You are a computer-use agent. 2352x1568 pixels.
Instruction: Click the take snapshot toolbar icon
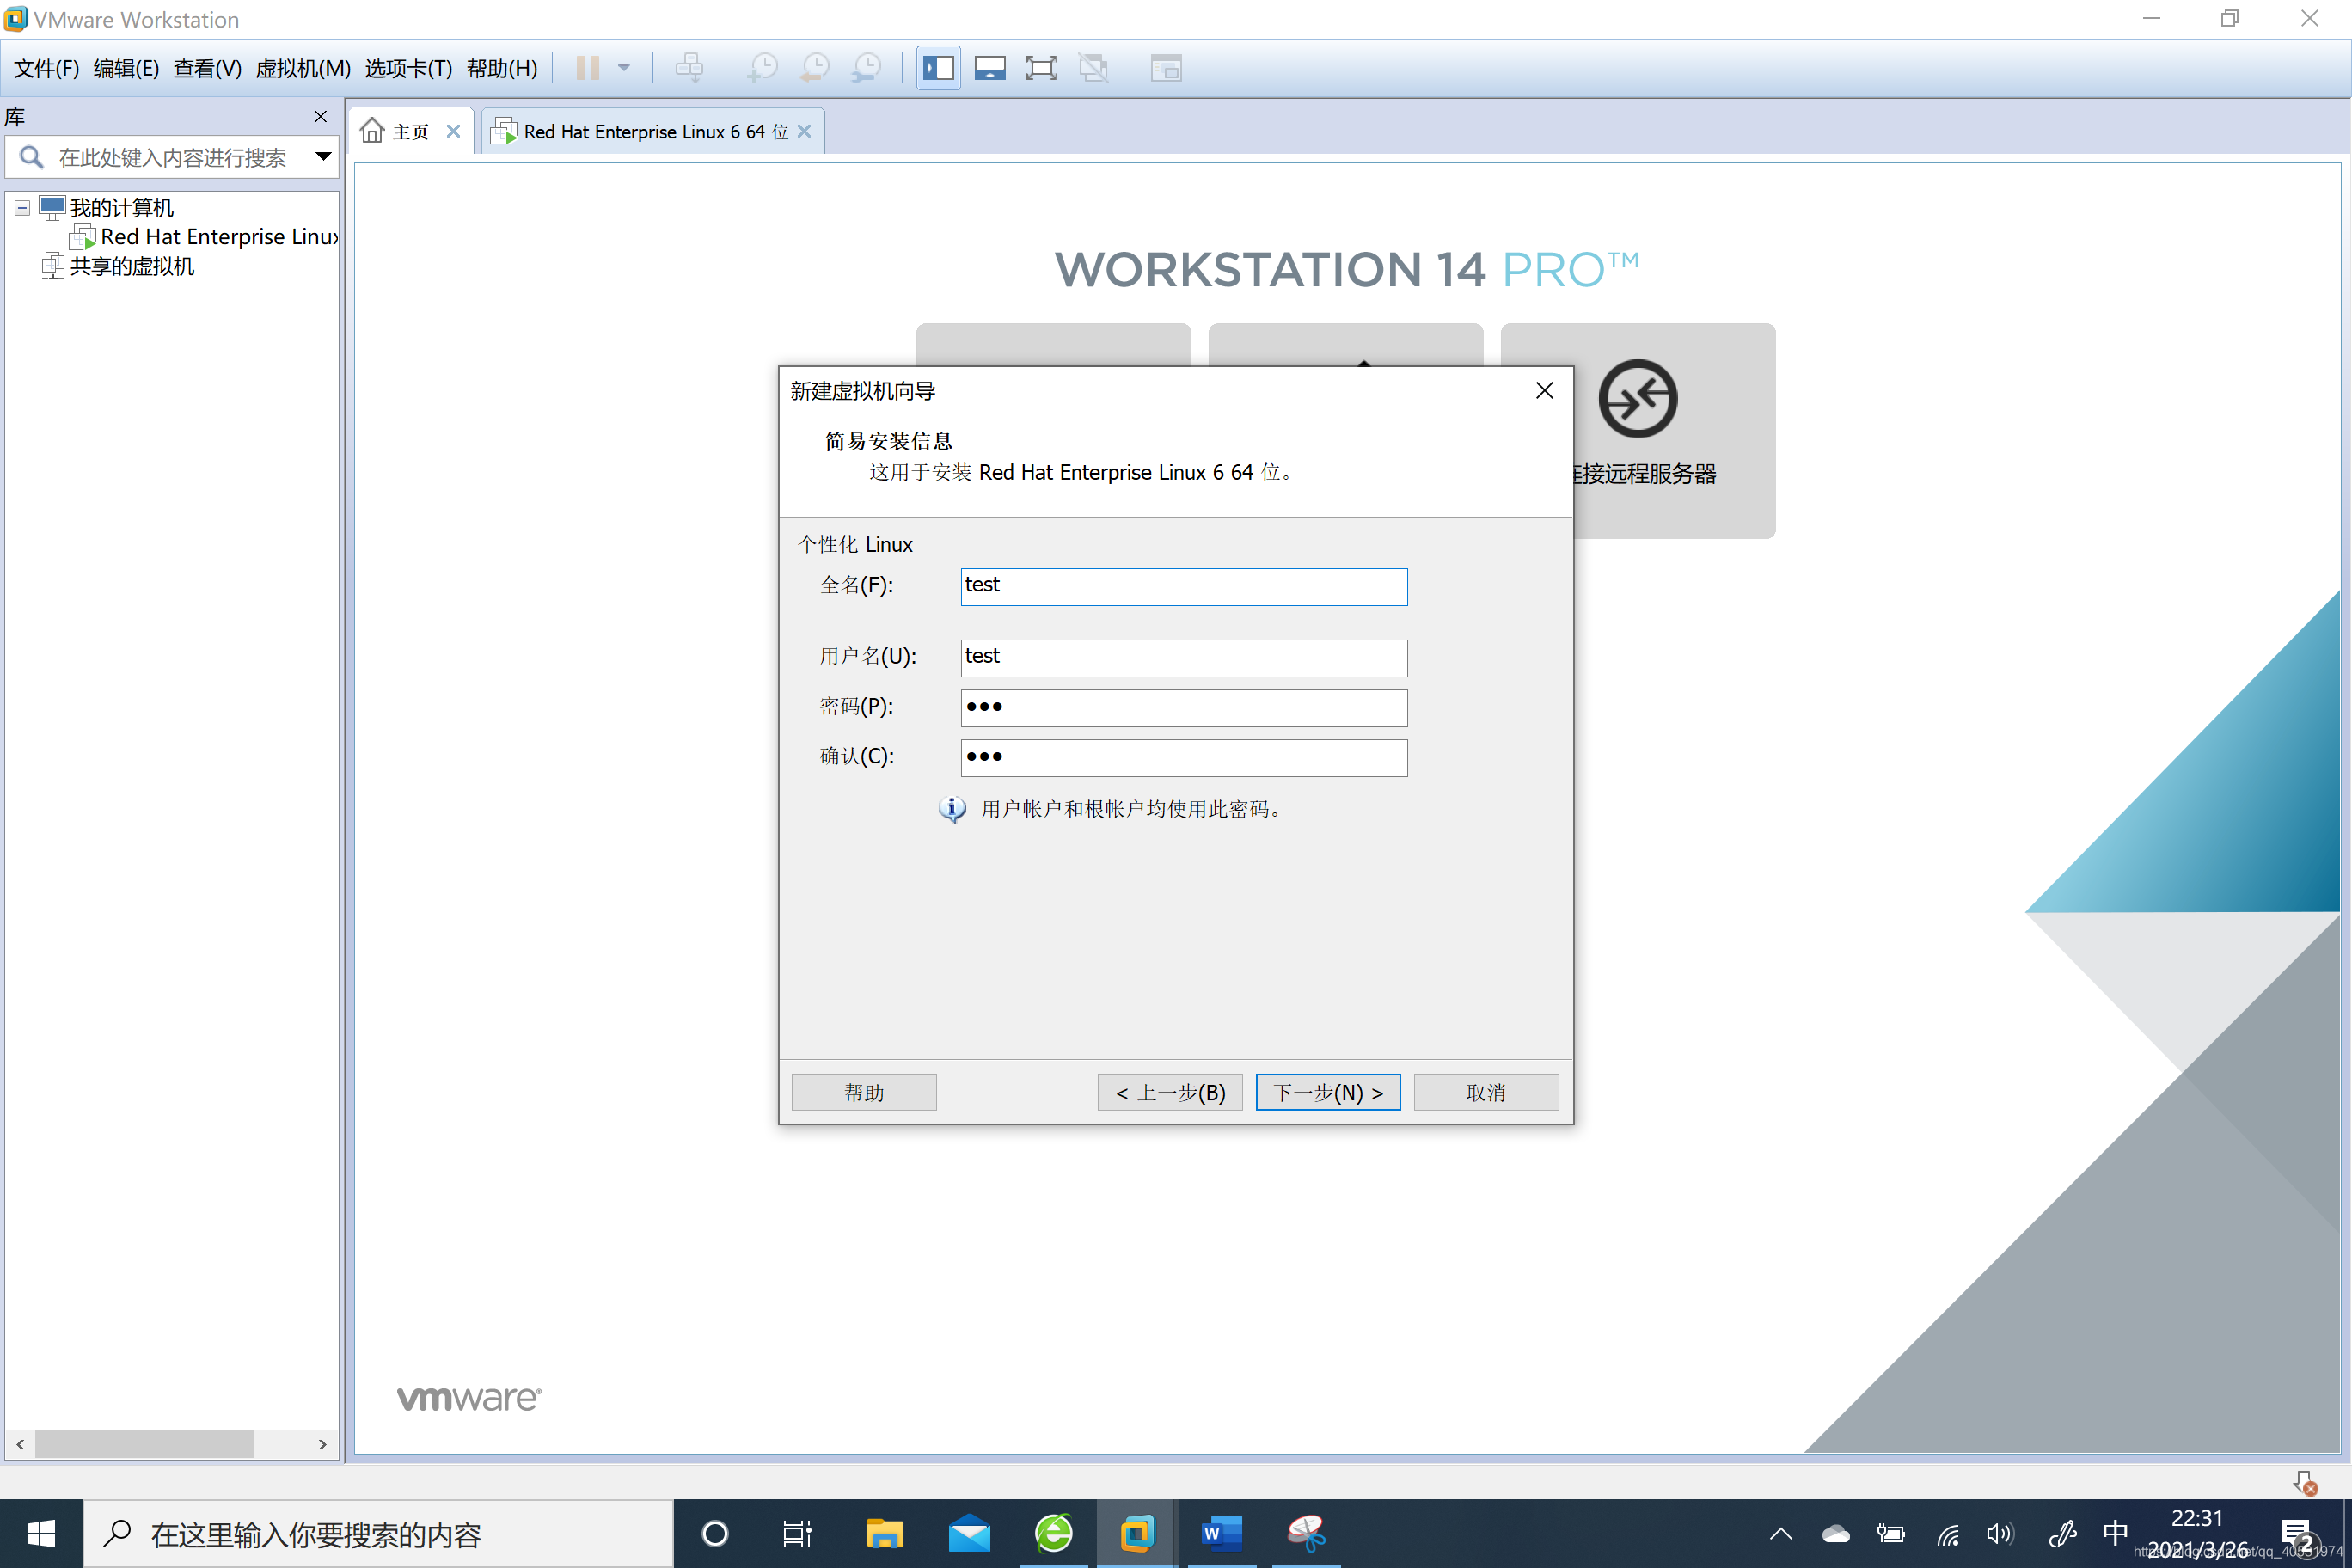[x=763, y=68]
